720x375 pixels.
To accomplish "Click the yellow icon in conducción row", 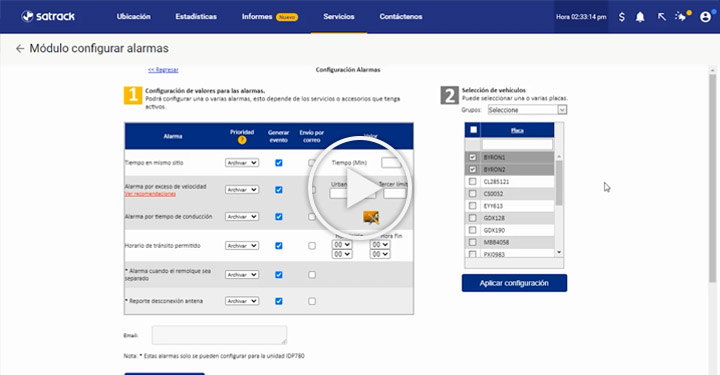I will point(371,217).
